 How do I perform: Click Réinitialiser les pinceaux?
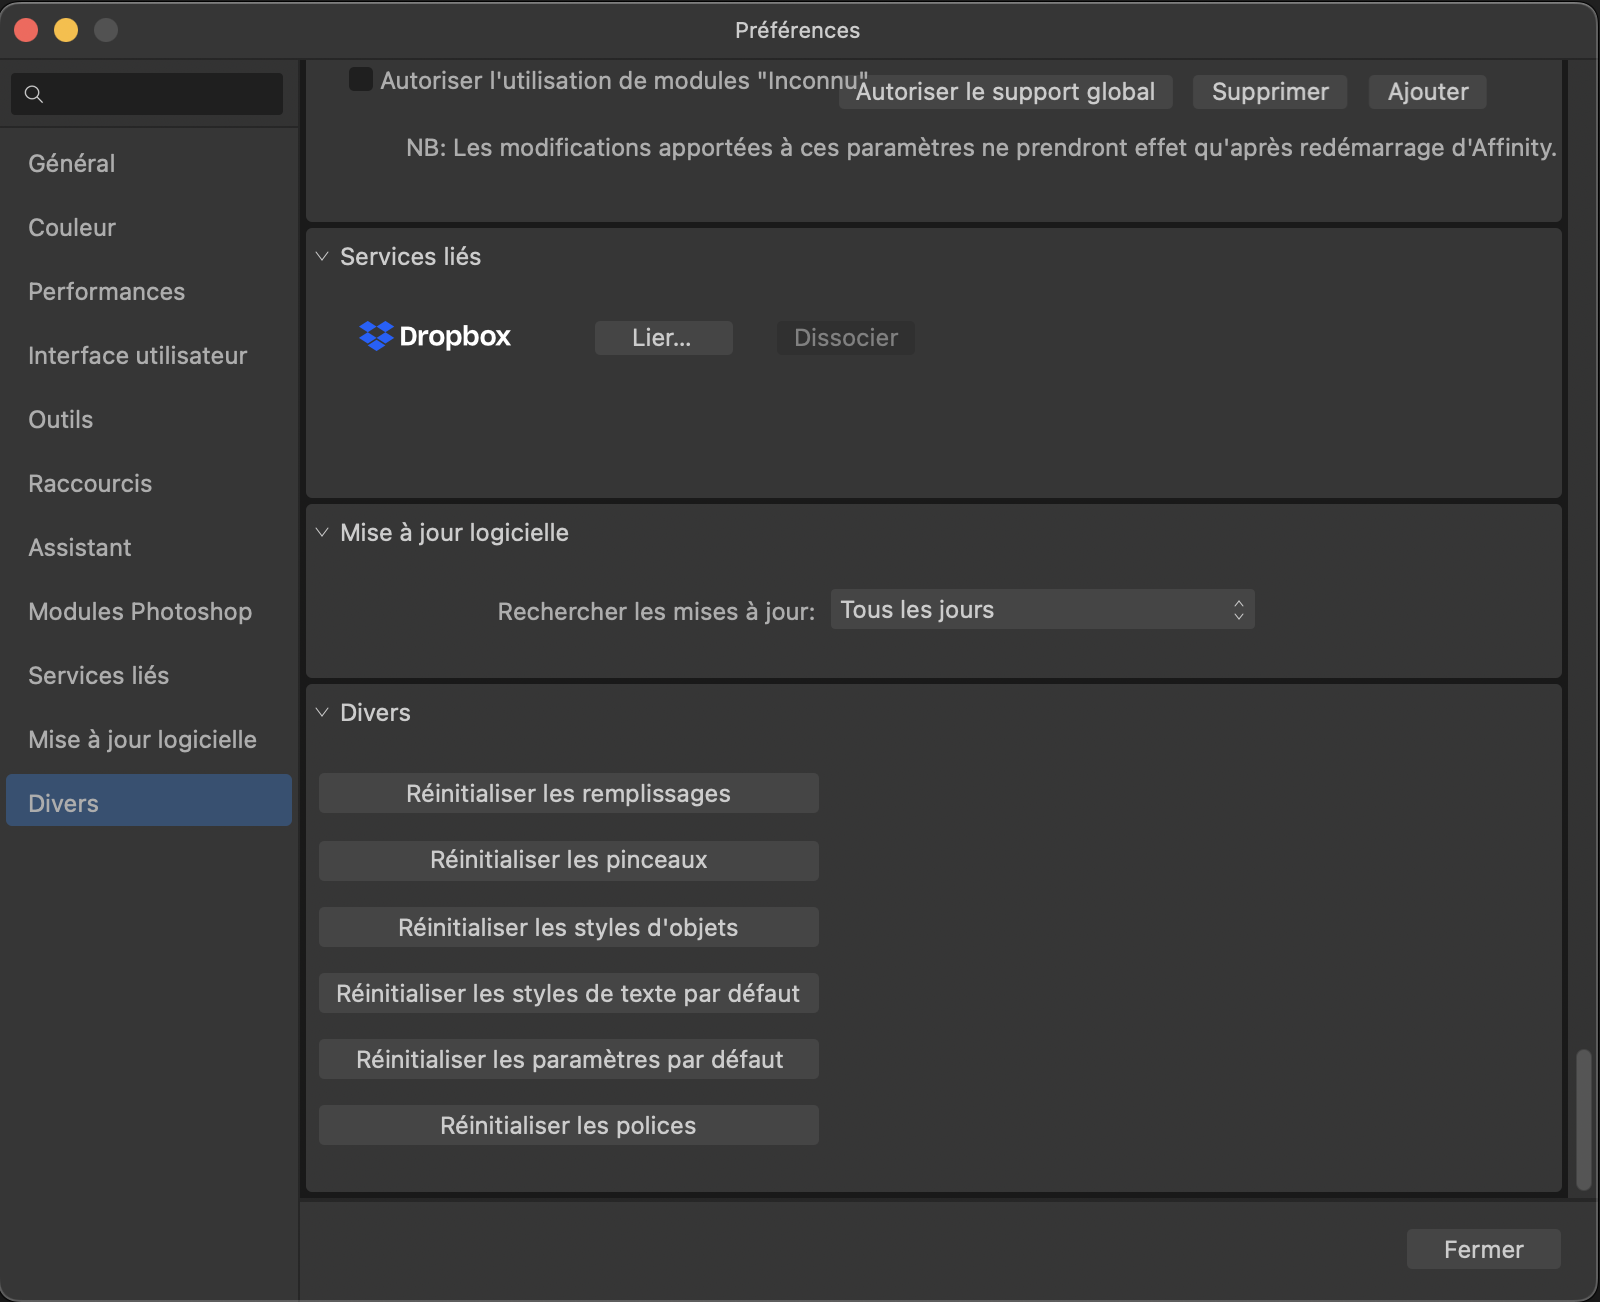tap(568, 860)
